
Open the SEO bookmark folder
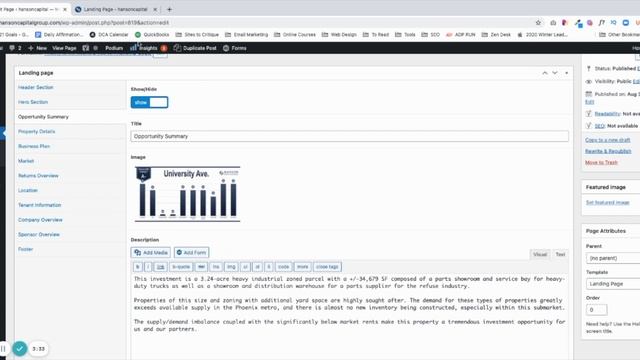click(x=431, y=35)
